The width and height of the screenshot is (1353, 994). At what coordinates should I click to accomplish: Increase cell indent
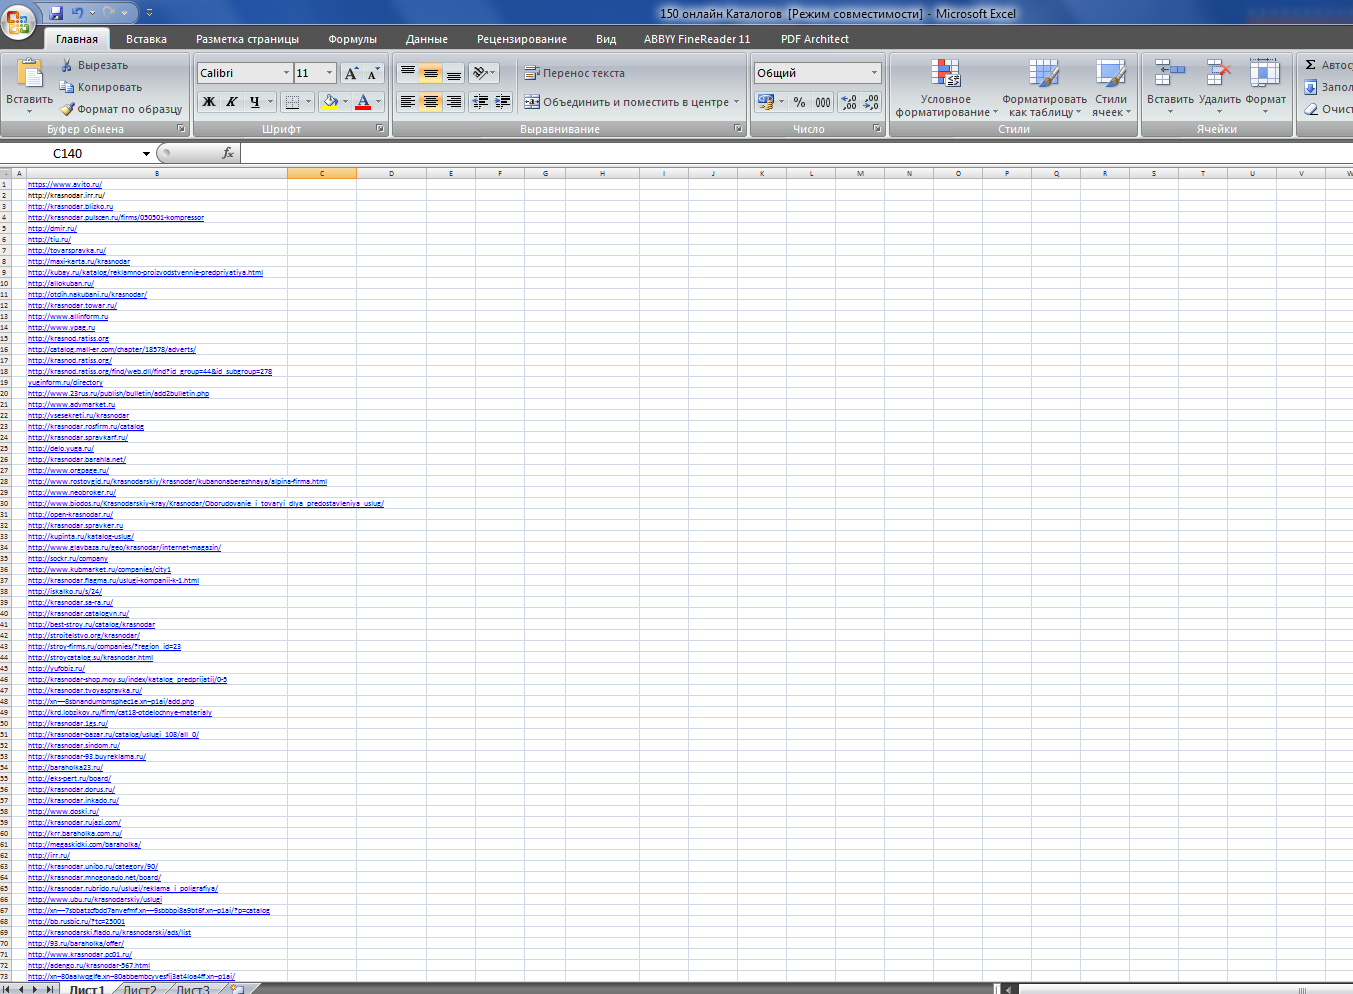click(503, 102)
